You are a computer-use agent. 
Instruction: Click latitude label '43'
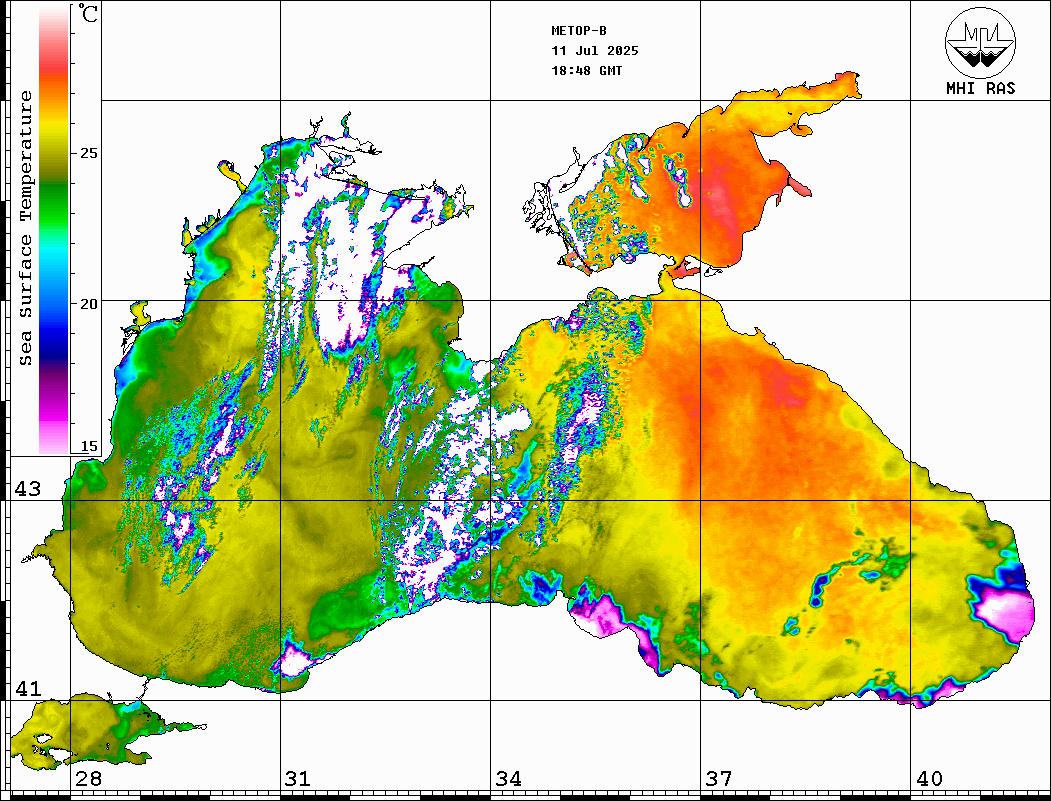28,489
